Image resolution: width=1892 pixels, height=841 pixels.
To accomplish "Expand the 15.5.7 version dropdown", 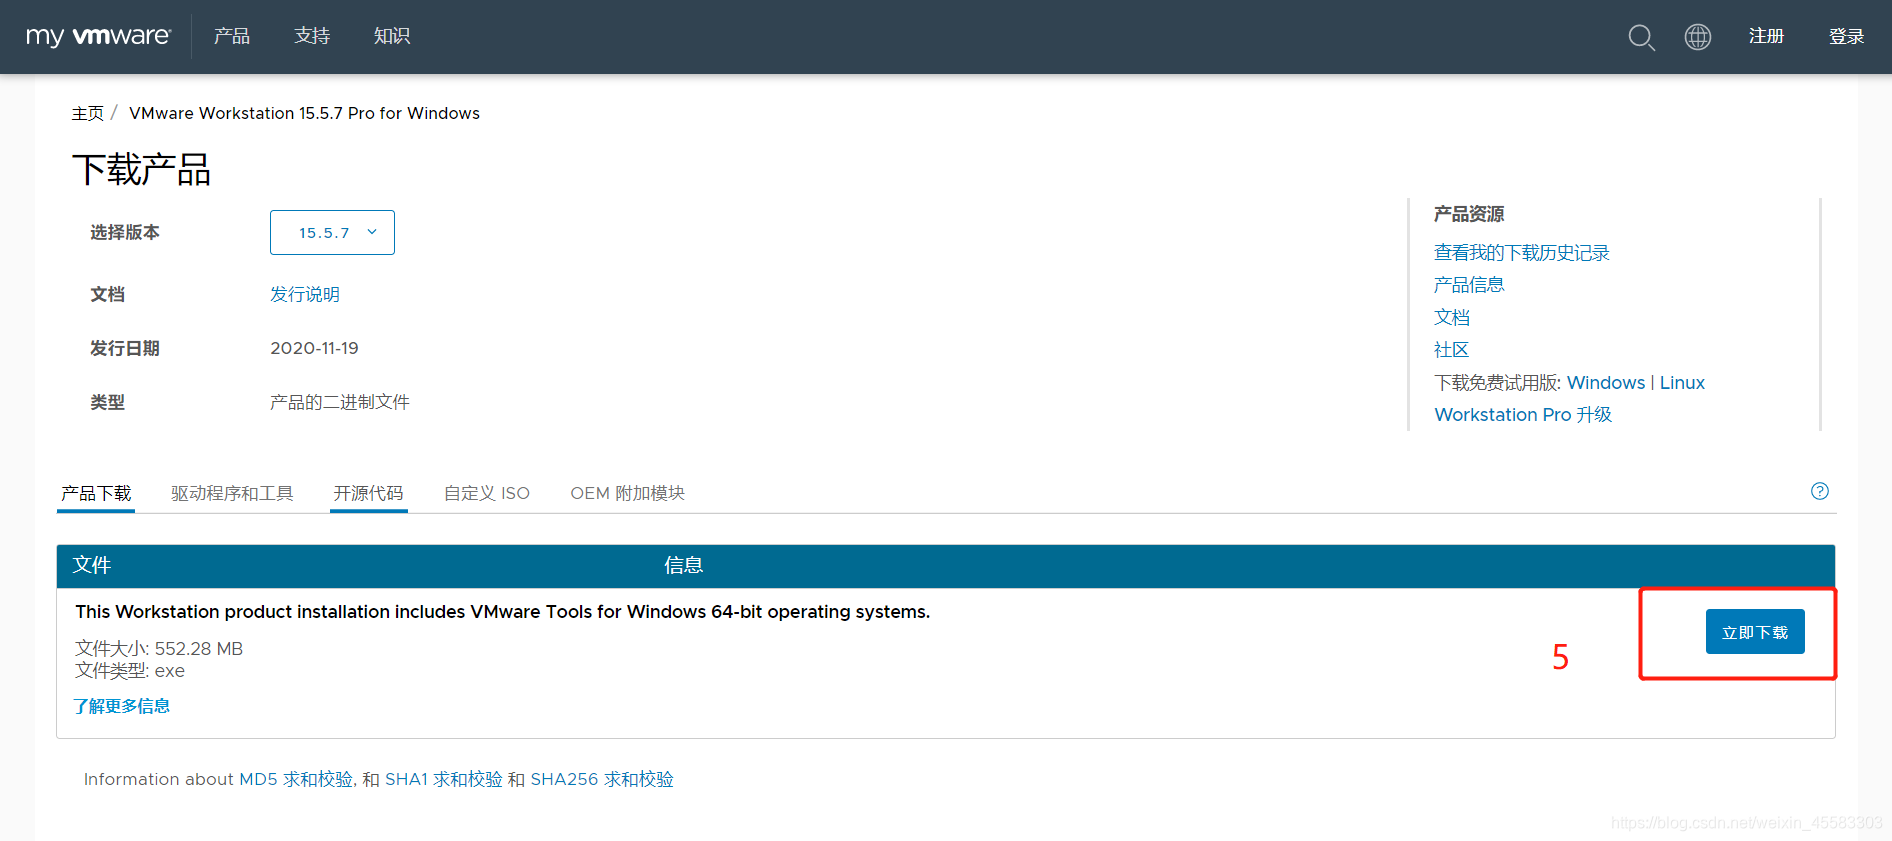I will (332, 232).
